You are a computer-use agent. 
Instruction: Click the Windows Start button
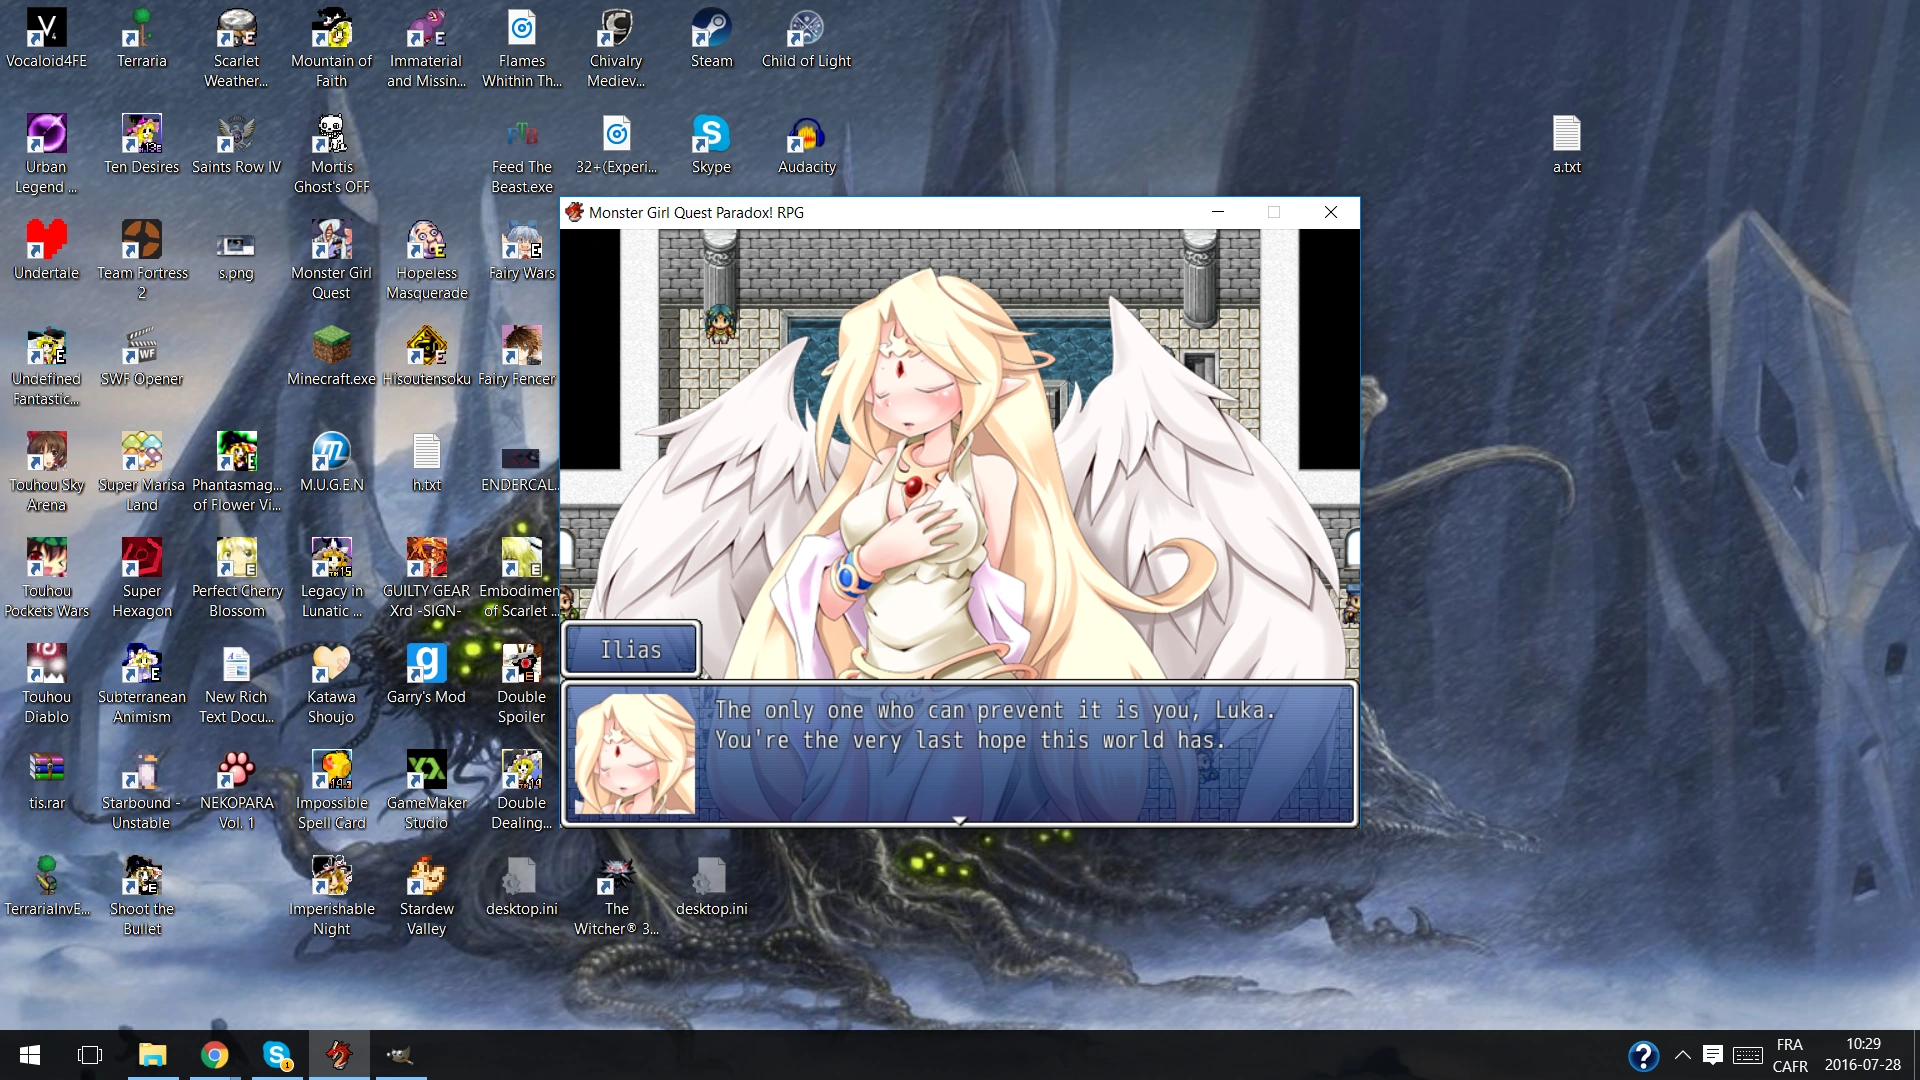pos(30,1055)
